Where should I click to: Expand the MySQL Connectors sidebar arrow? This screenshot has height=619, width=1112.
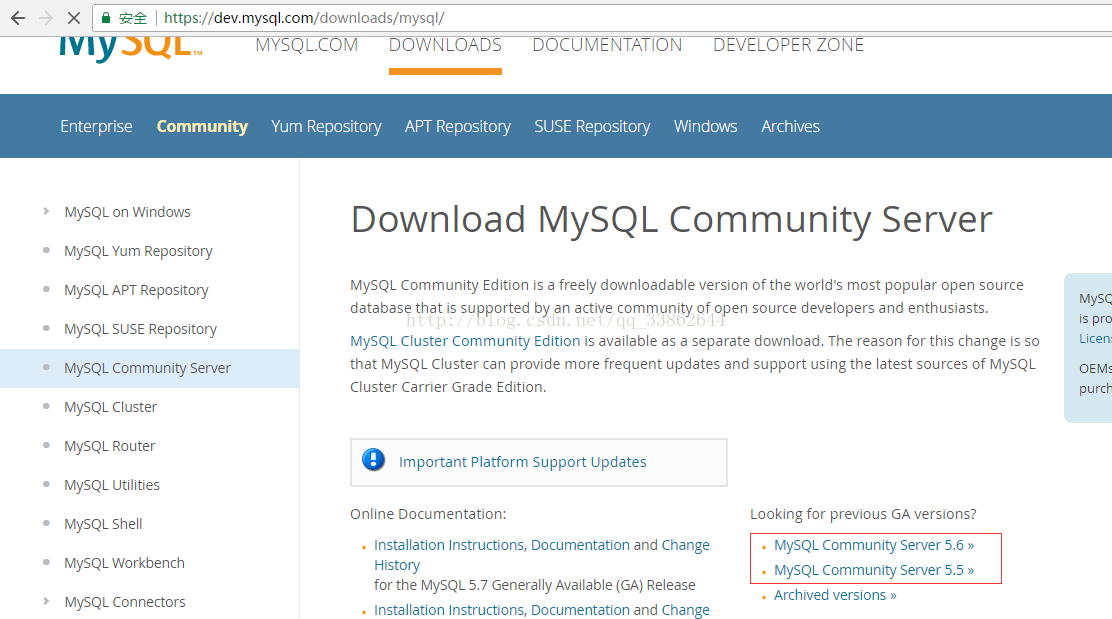(46, 601)
